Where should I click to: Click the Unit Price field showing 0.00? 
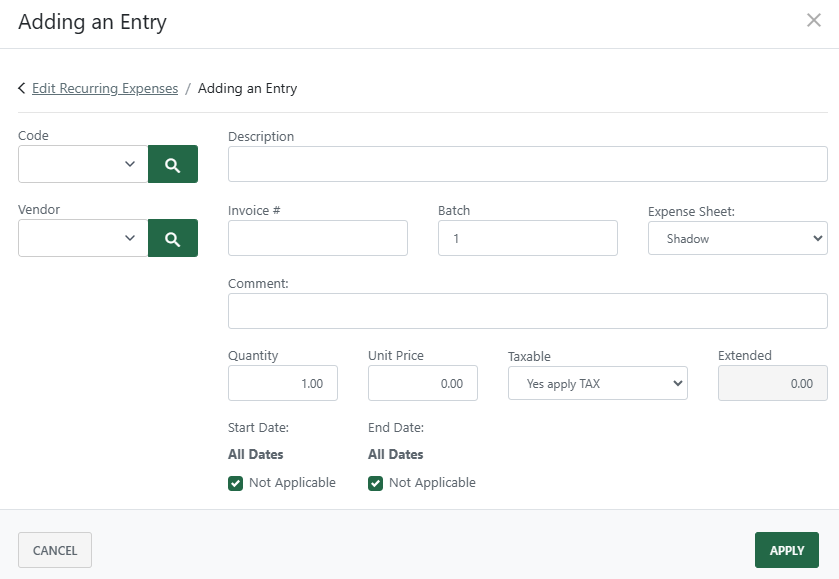423,383
